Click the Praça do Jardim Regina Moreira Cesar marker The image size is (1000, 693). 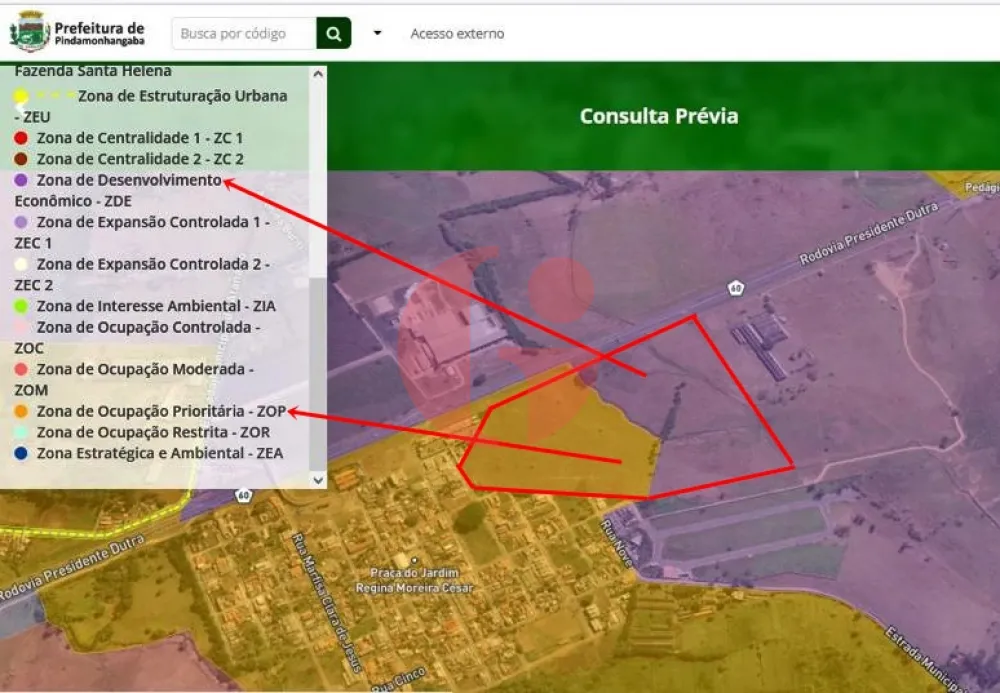412,561
